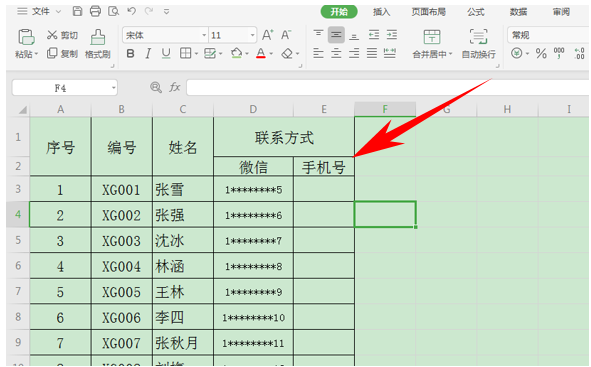Click the currency format icon
This screenshot has height=367, width=591.
tap(517, 54)
